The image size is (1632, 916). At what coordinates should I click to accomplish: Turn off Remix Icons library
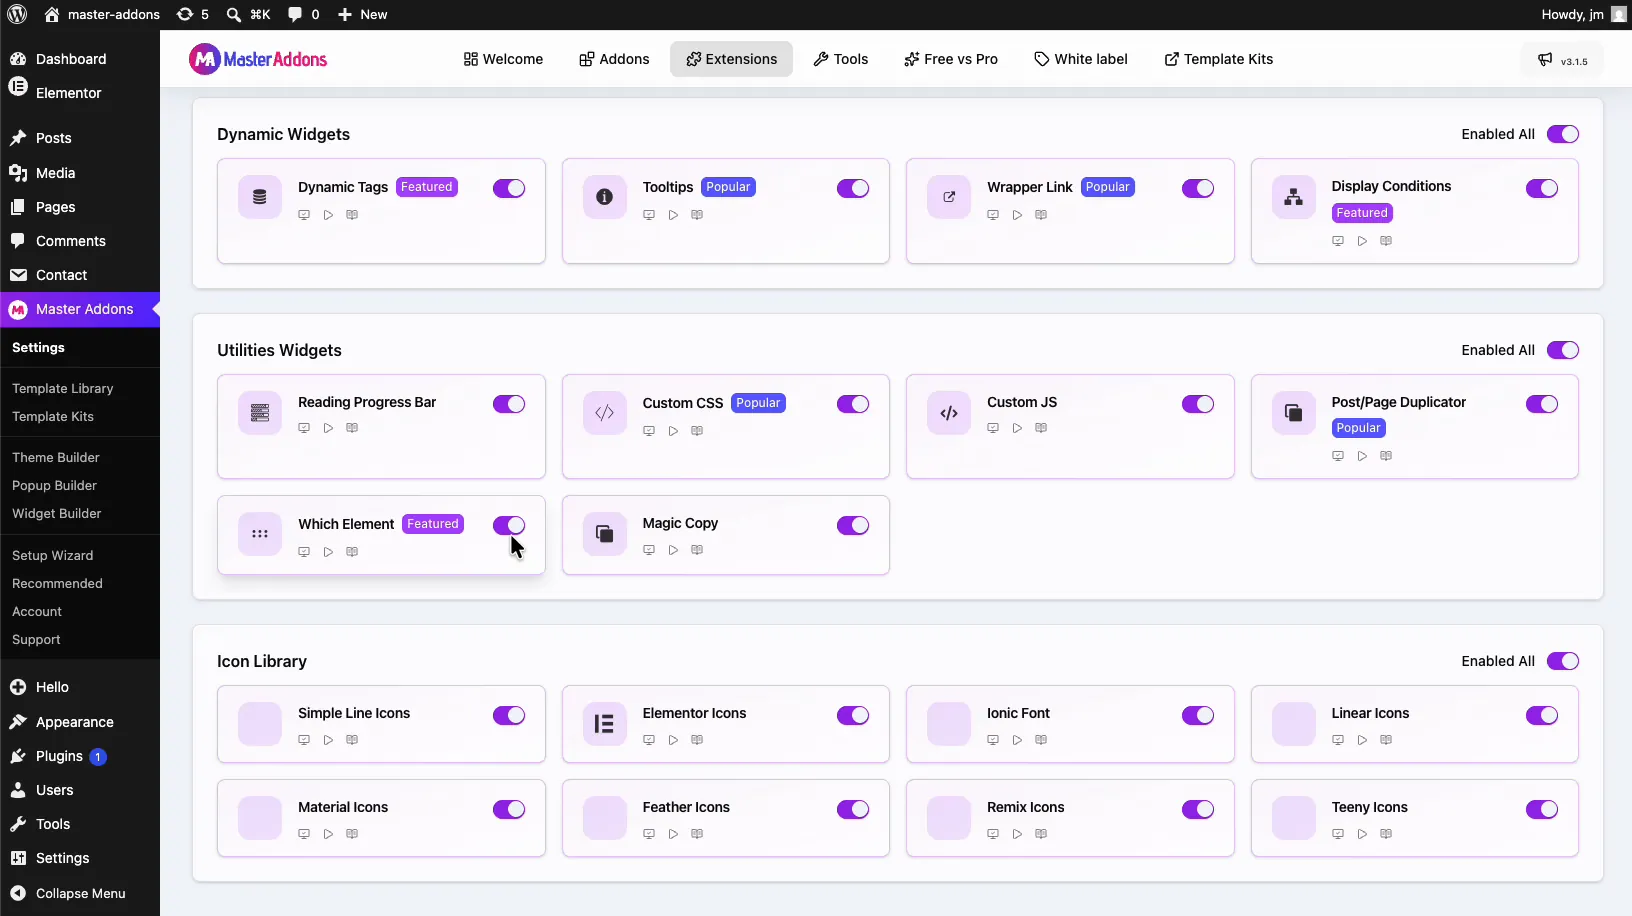click(1198, 809)
